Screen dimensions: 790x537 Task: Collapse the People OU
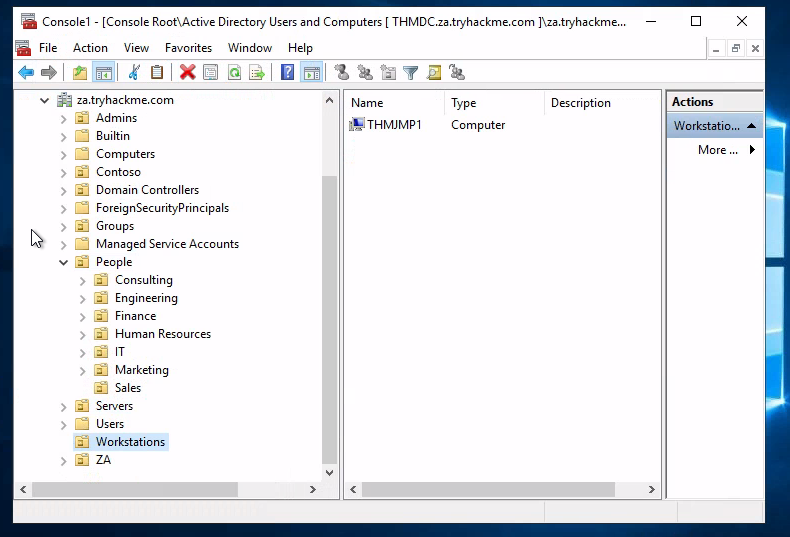(x=63, y=262)
